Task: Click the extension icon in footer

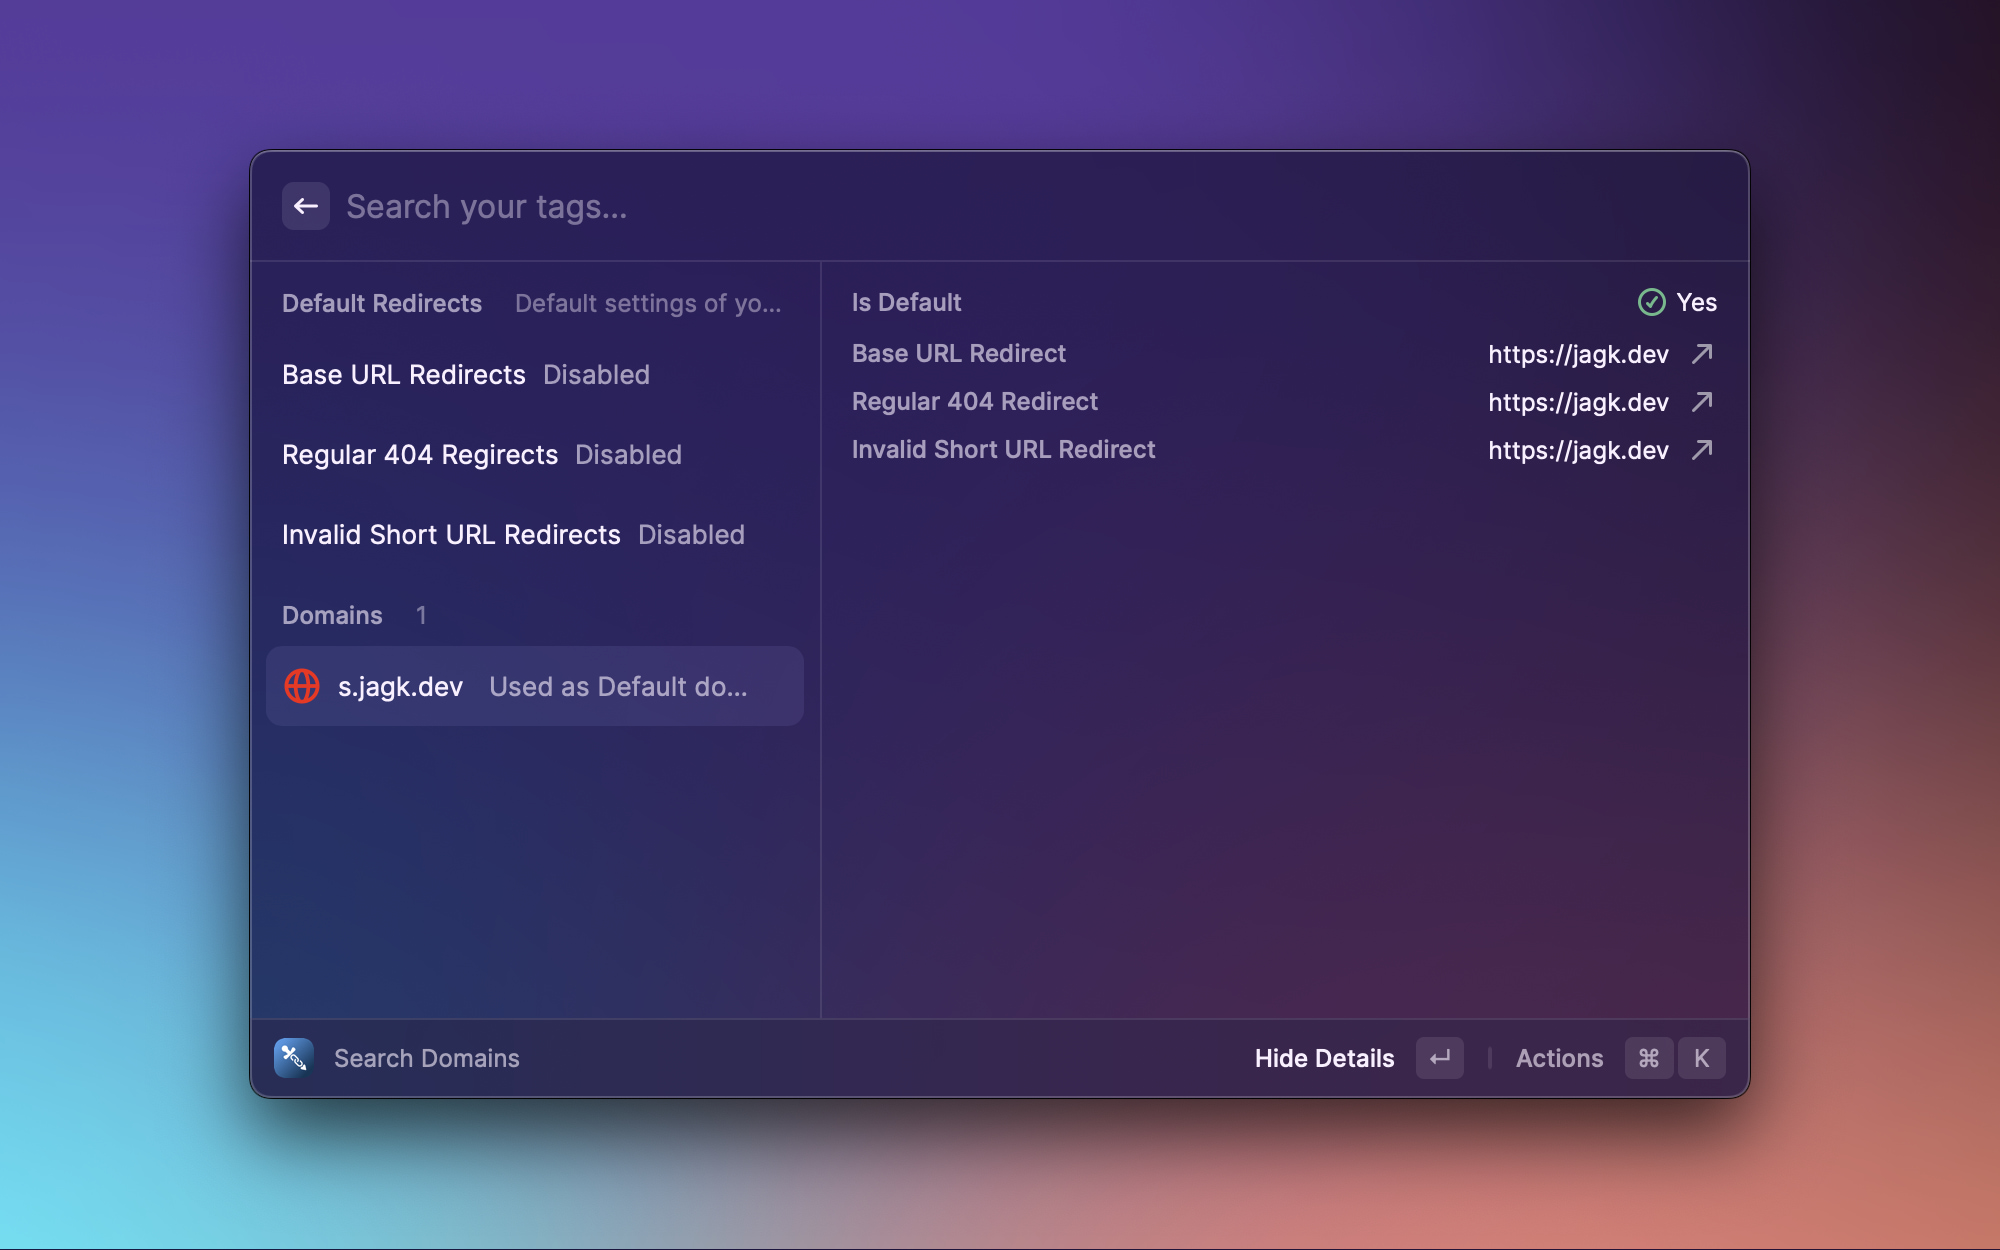Action: pos(294,1058)
